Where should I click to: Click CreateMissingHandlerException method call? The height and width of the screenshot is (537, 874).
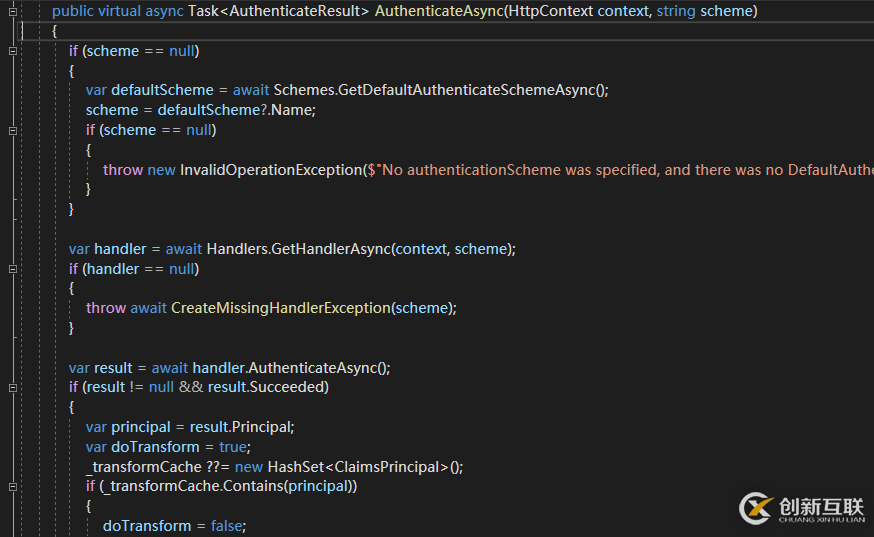280,308
